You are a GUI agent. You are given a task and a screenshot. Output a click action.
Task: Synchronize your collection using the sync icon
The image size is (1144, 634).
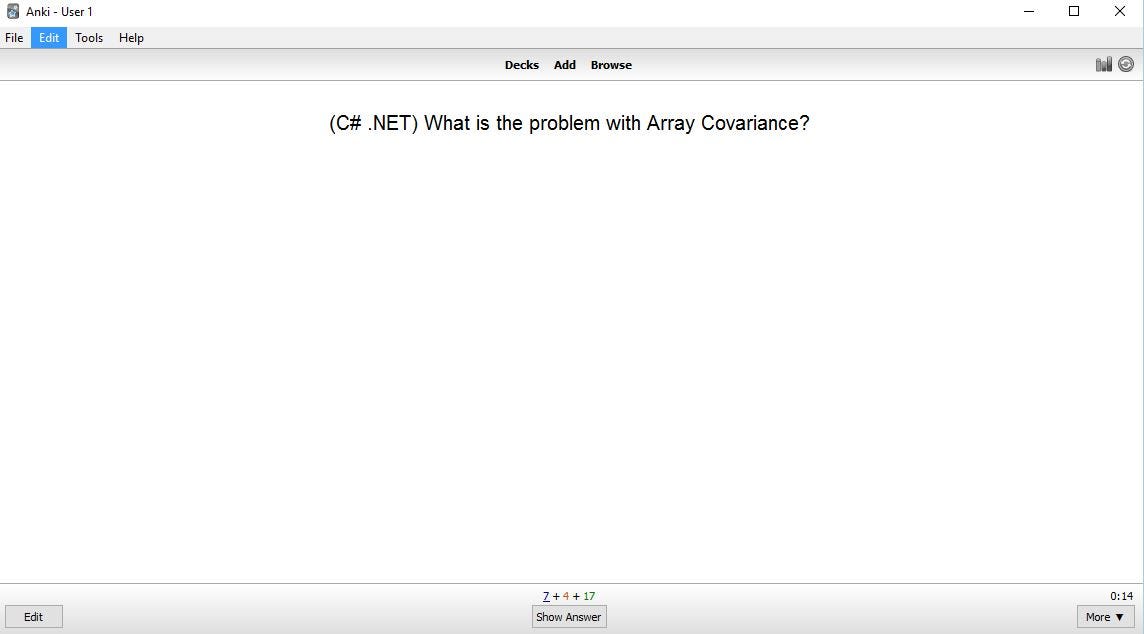tap(1126, 63)
